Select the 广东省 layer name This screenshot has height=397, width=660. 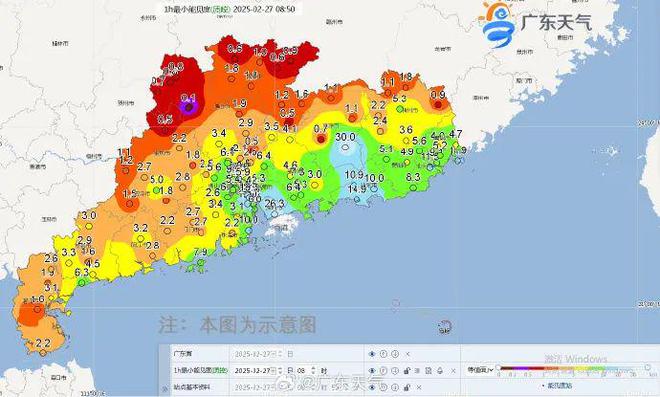coord(183,354)
